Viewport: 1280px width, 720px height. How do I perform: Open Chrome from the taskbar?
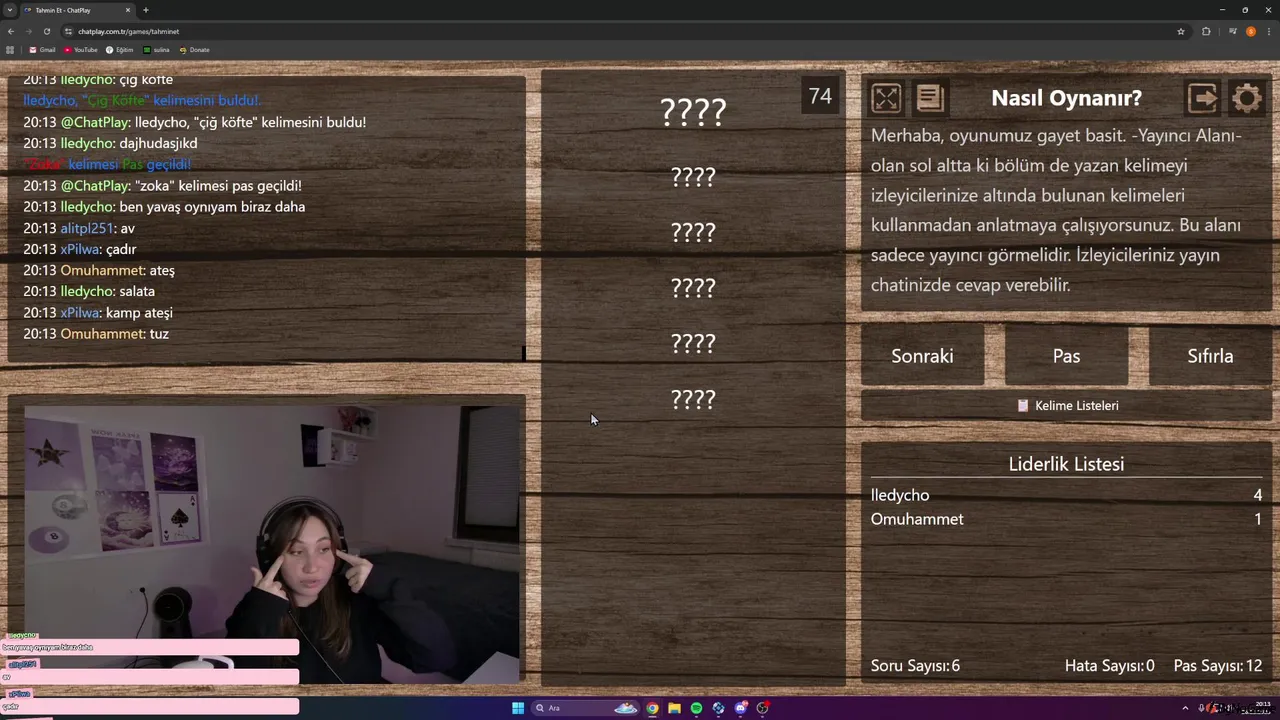pyautogui.click(x=652, y=708)
